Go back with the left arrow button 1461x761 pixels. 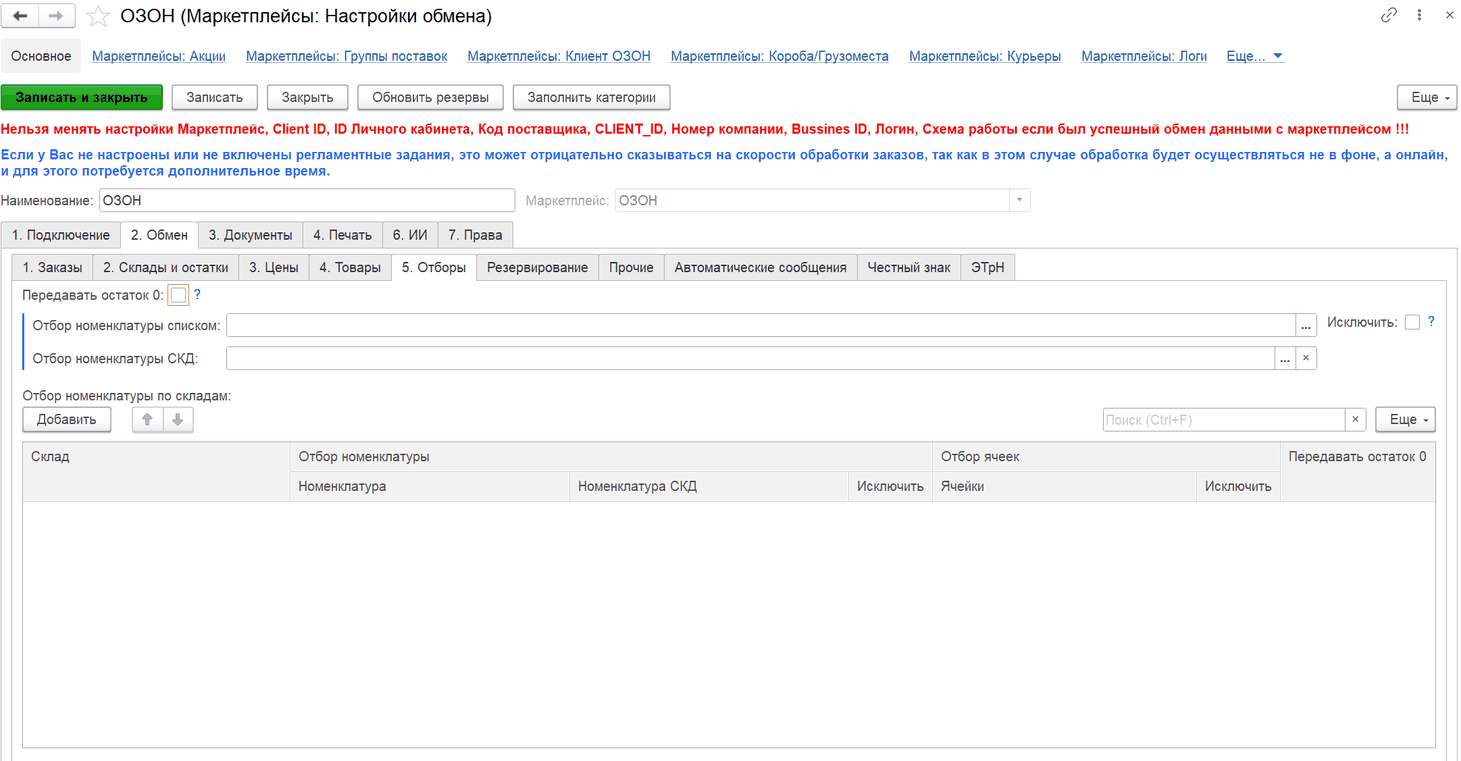(x=21, y=16)
